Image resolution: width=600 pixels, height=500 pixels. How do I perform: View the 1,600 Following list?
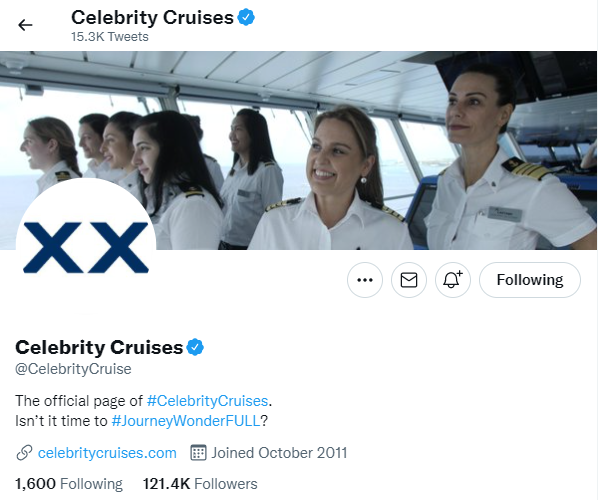coord(69,484)
